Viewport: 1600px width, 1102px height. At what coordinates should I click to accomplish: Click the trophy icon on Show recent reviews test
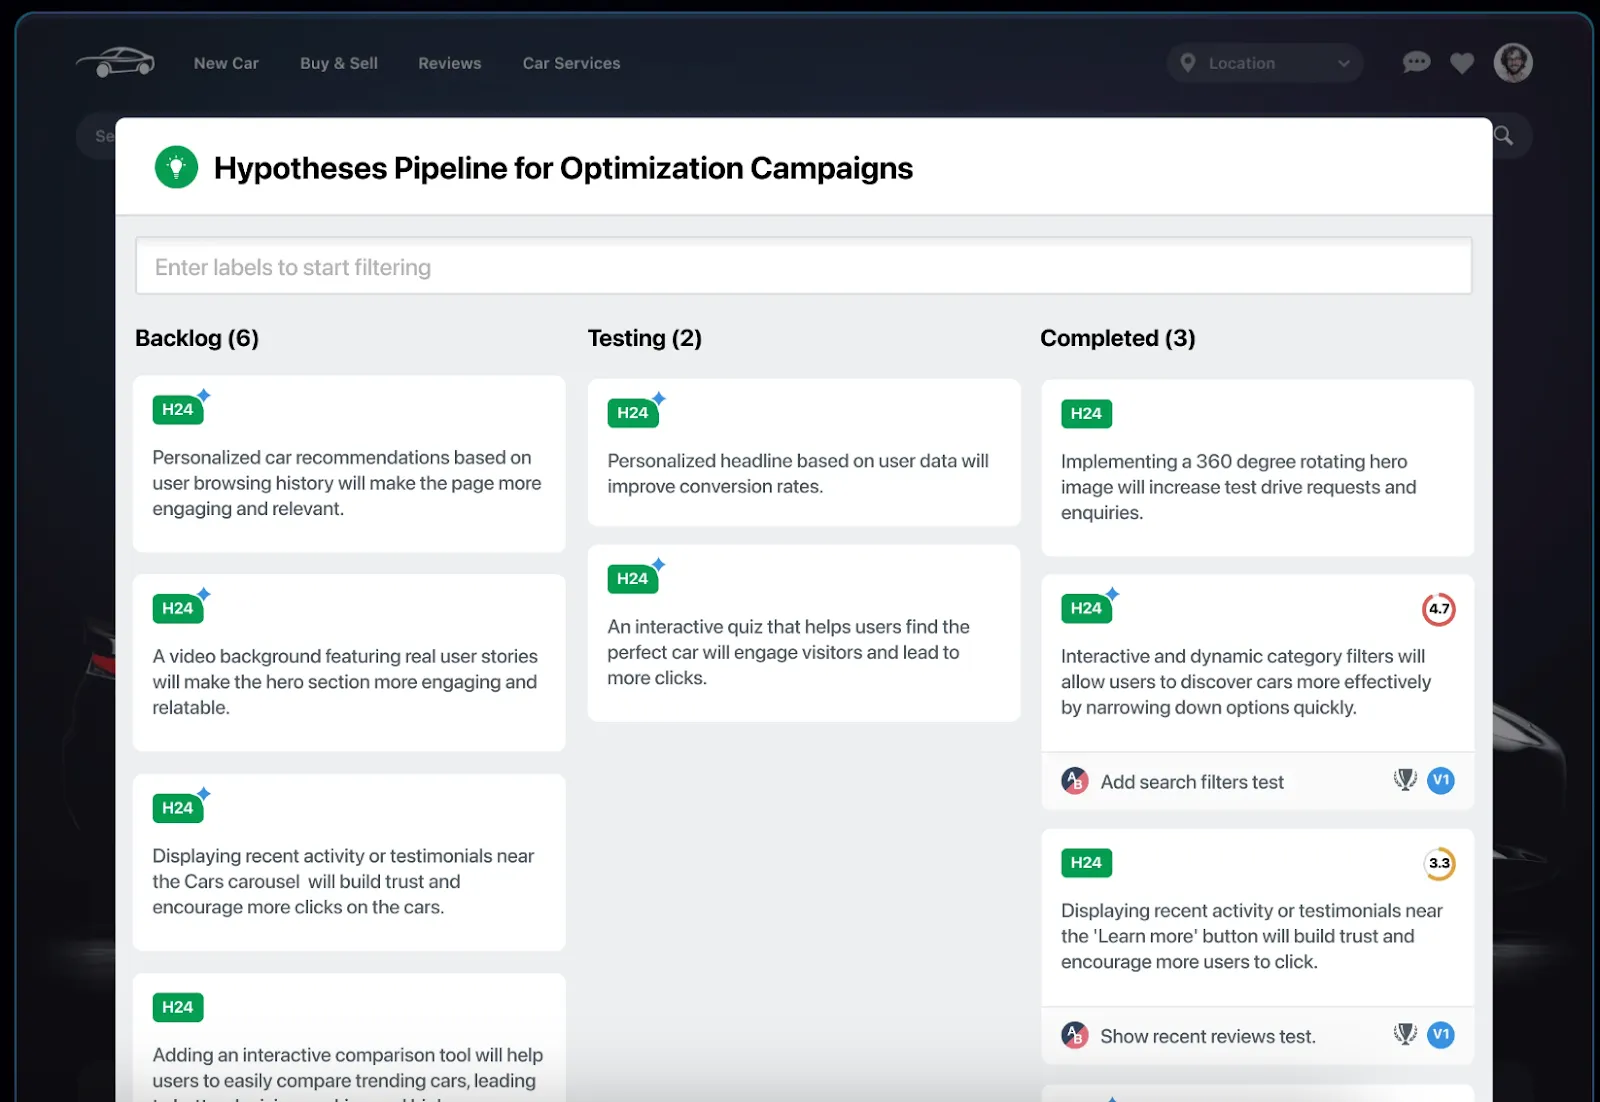[x=1405, y=1036]
